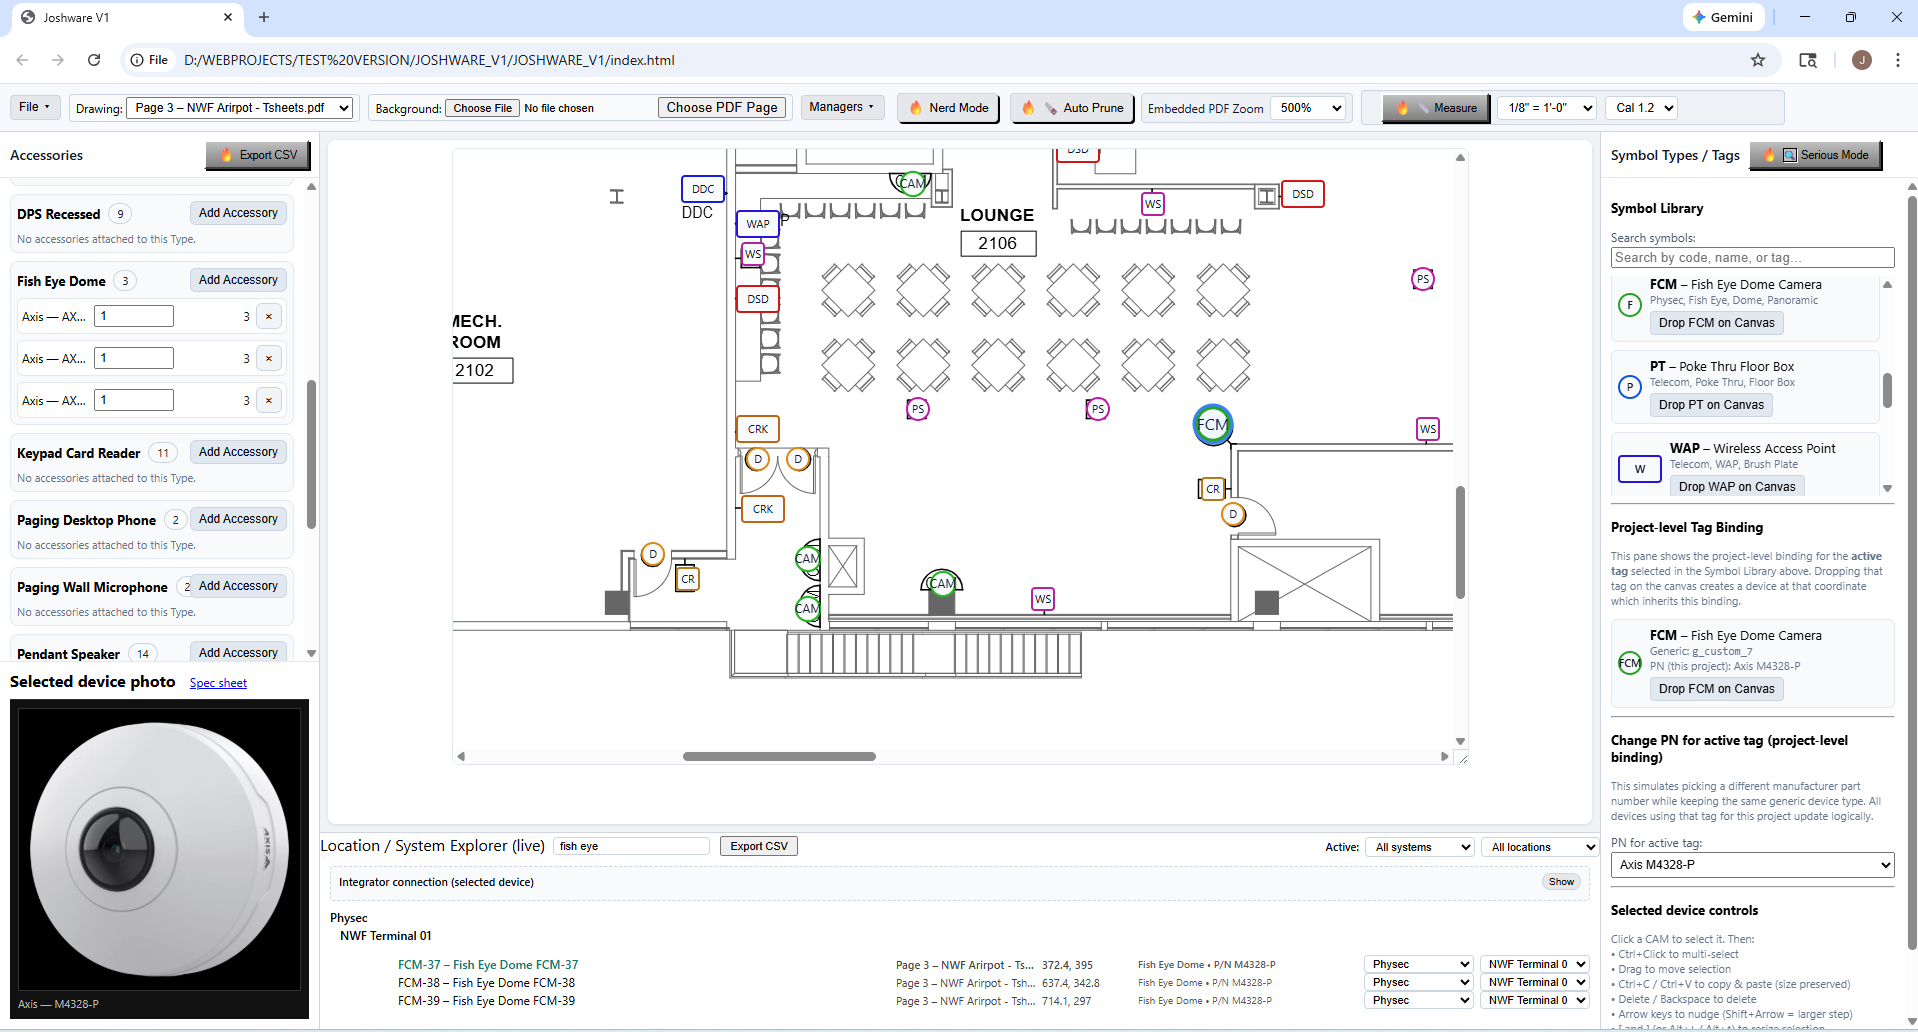Image resolution: width=1918 pixels, height=1032 pixels.
Task: Click a PS speaker symbol on the floor plan
Action: point(917,408)
